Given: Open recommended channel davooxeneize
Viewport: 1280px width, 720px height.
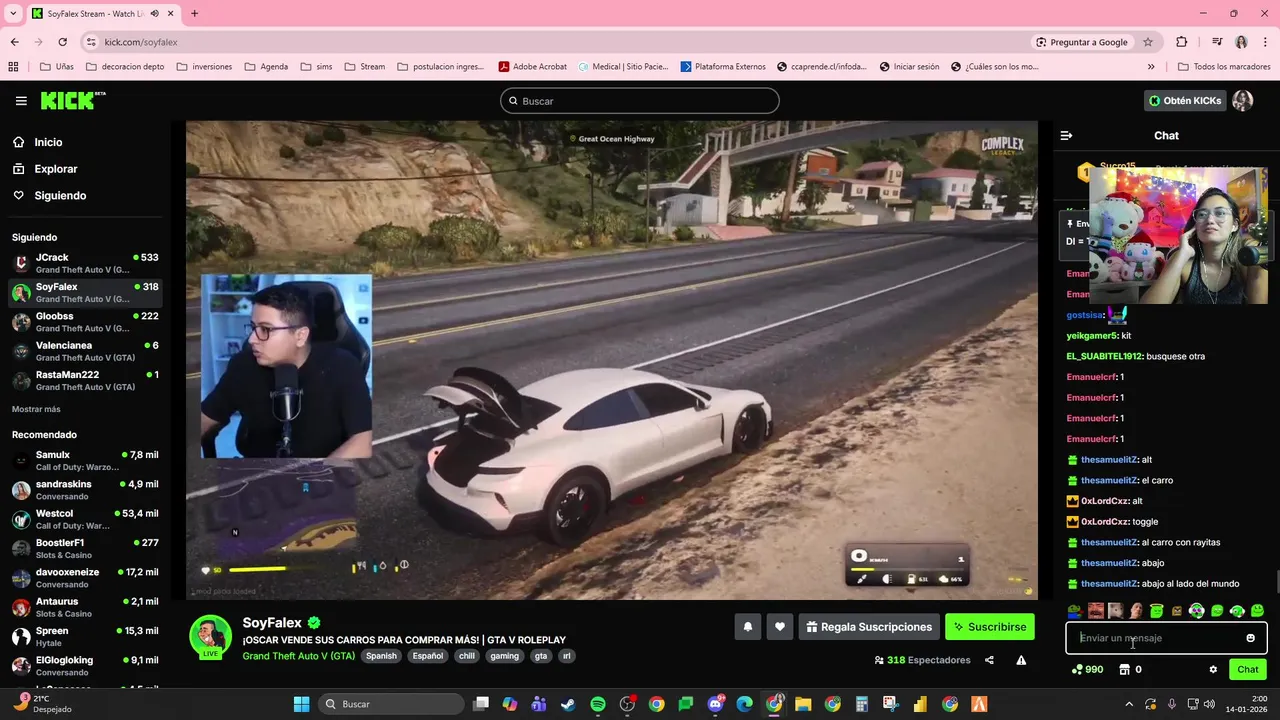Looking at the screenshot, I should coord(85,578).
